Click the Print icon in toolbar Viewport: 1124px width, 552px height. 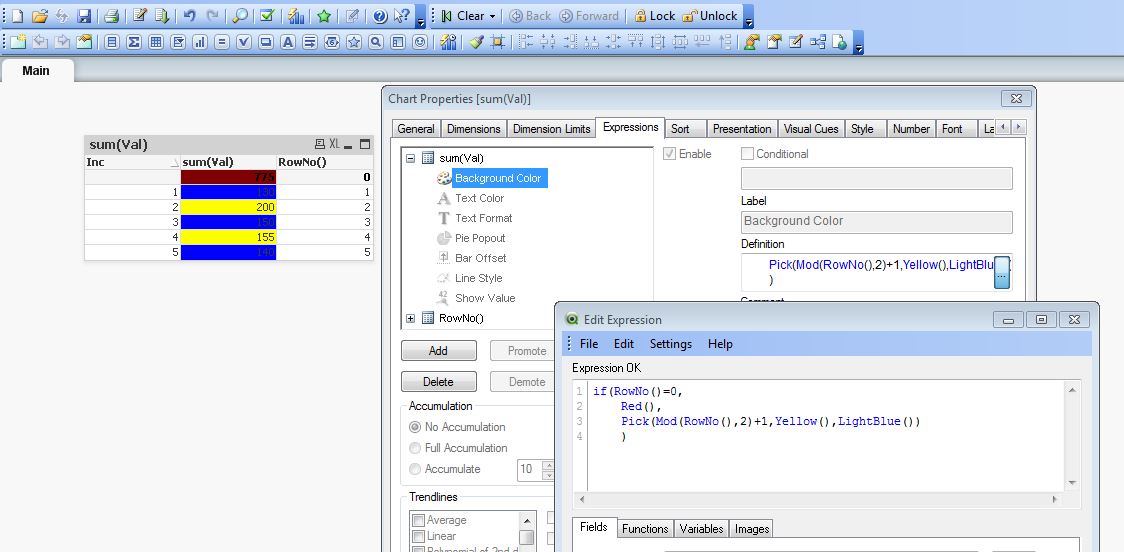(112, 16)
